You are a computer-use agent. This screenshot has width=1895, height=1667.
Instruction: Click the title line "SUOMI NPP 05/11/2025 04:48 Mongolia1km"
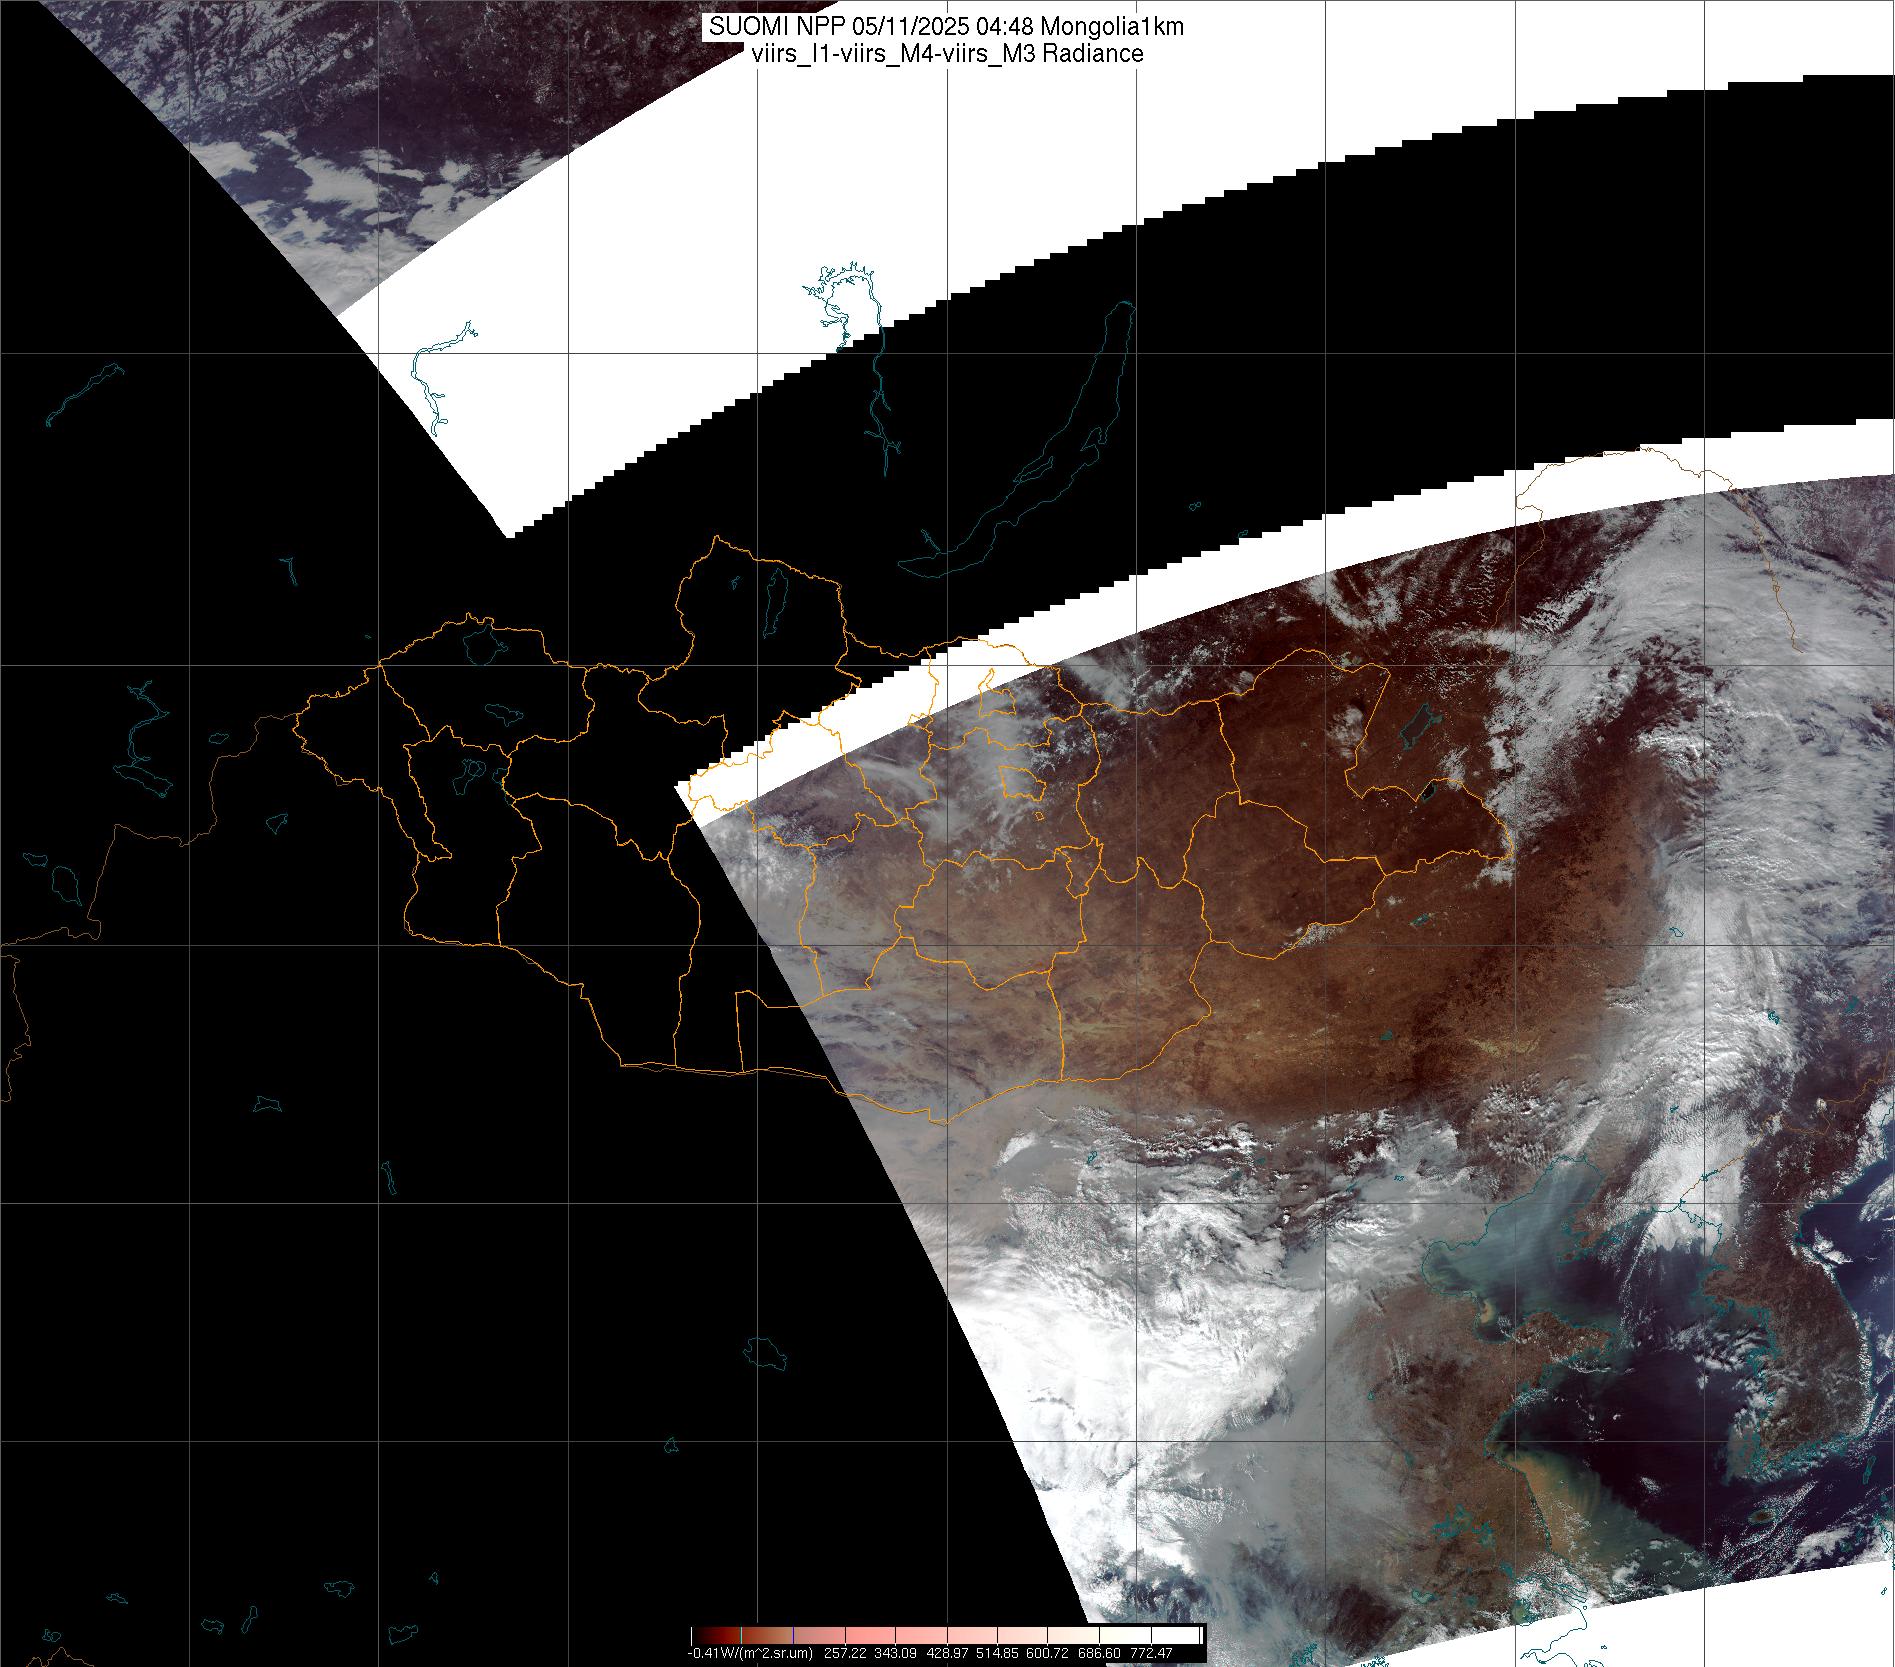946,27
